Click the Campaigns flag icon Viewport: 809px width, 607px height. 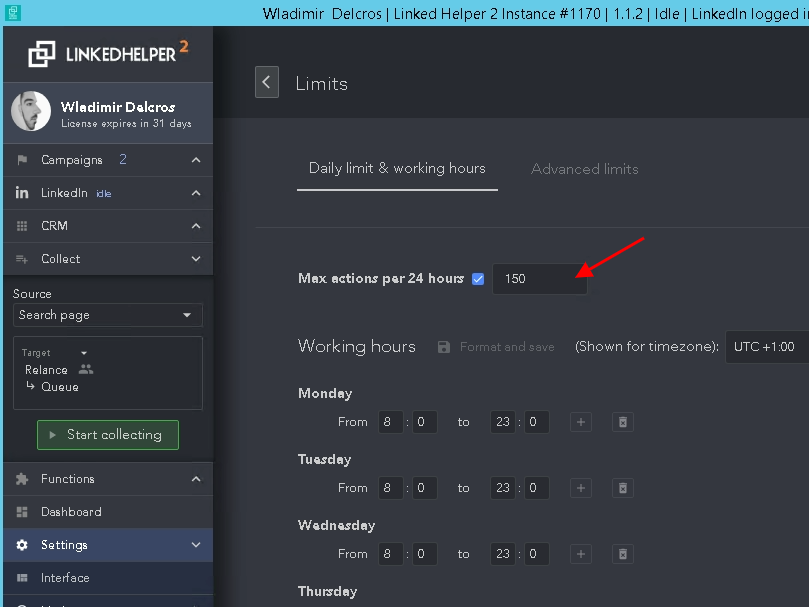point(22,160)
